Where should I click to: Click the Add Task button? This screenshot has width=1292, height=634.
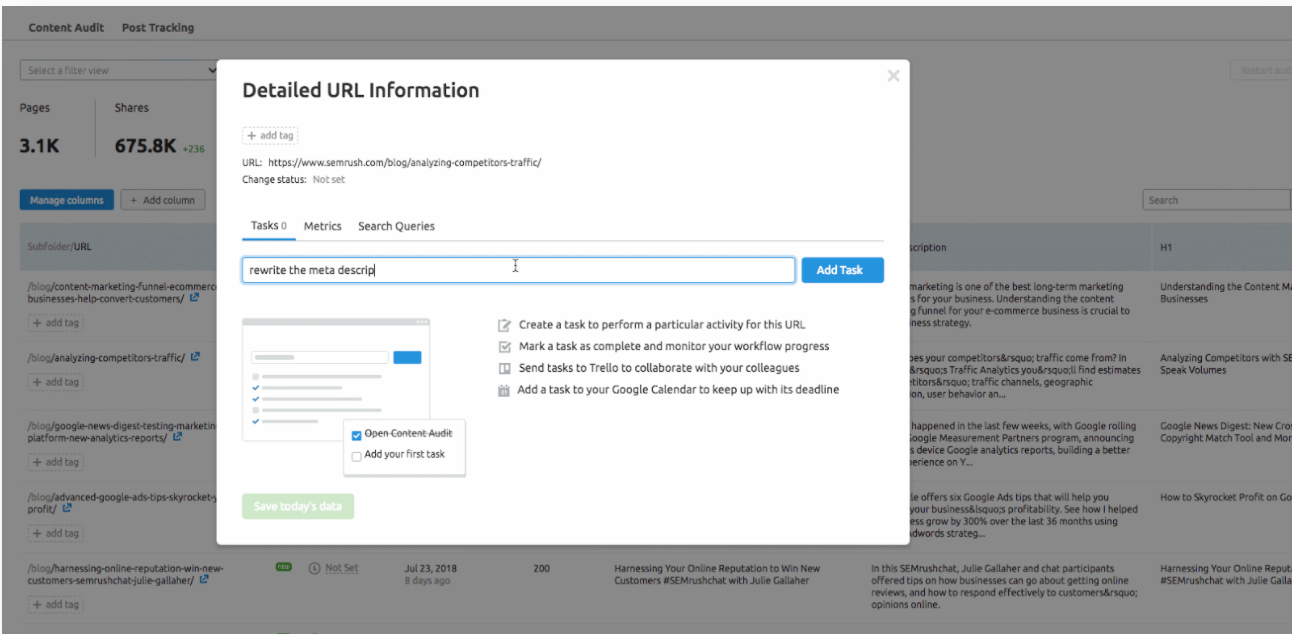(x=842, y=270)
